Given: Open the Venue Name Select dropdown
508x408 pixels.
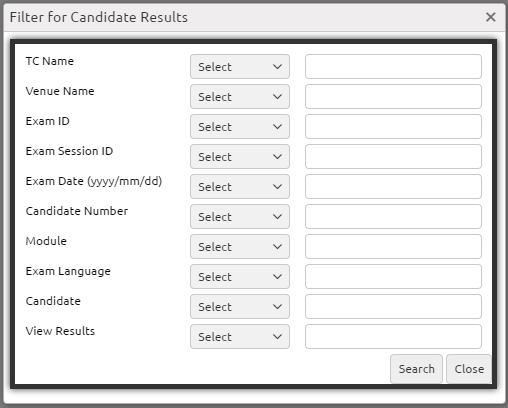Looking at the screenshot, I should (240, 97).
